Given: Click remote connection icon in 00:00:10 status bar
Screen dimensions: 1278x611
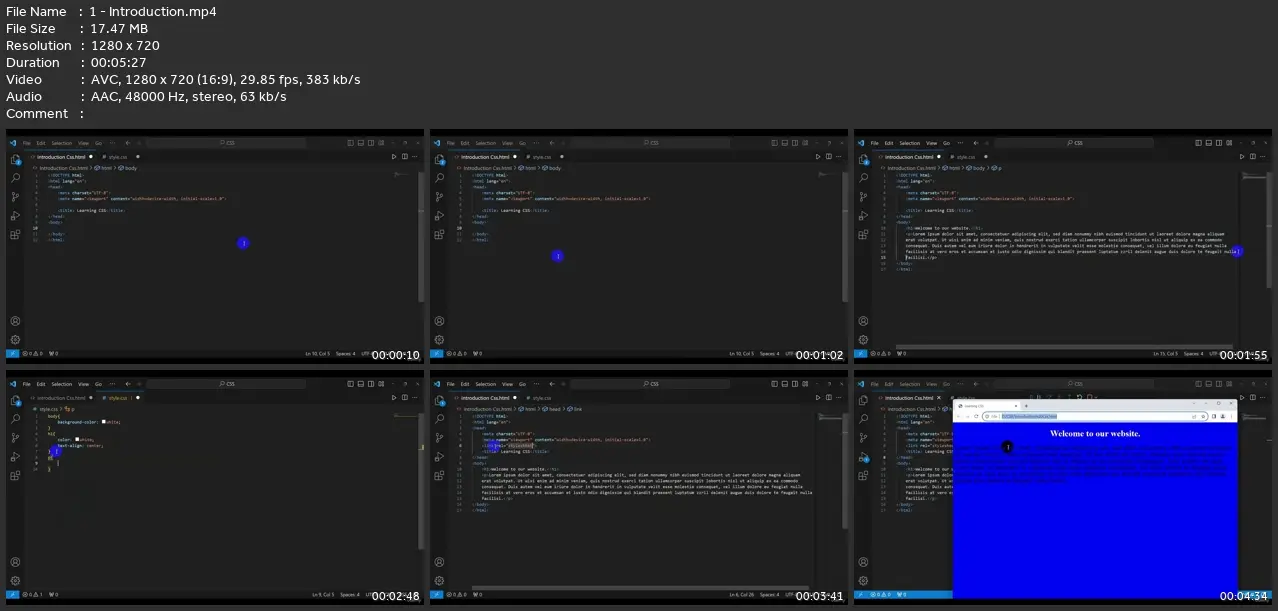Looking at the screenshot, I should point(11,353).
